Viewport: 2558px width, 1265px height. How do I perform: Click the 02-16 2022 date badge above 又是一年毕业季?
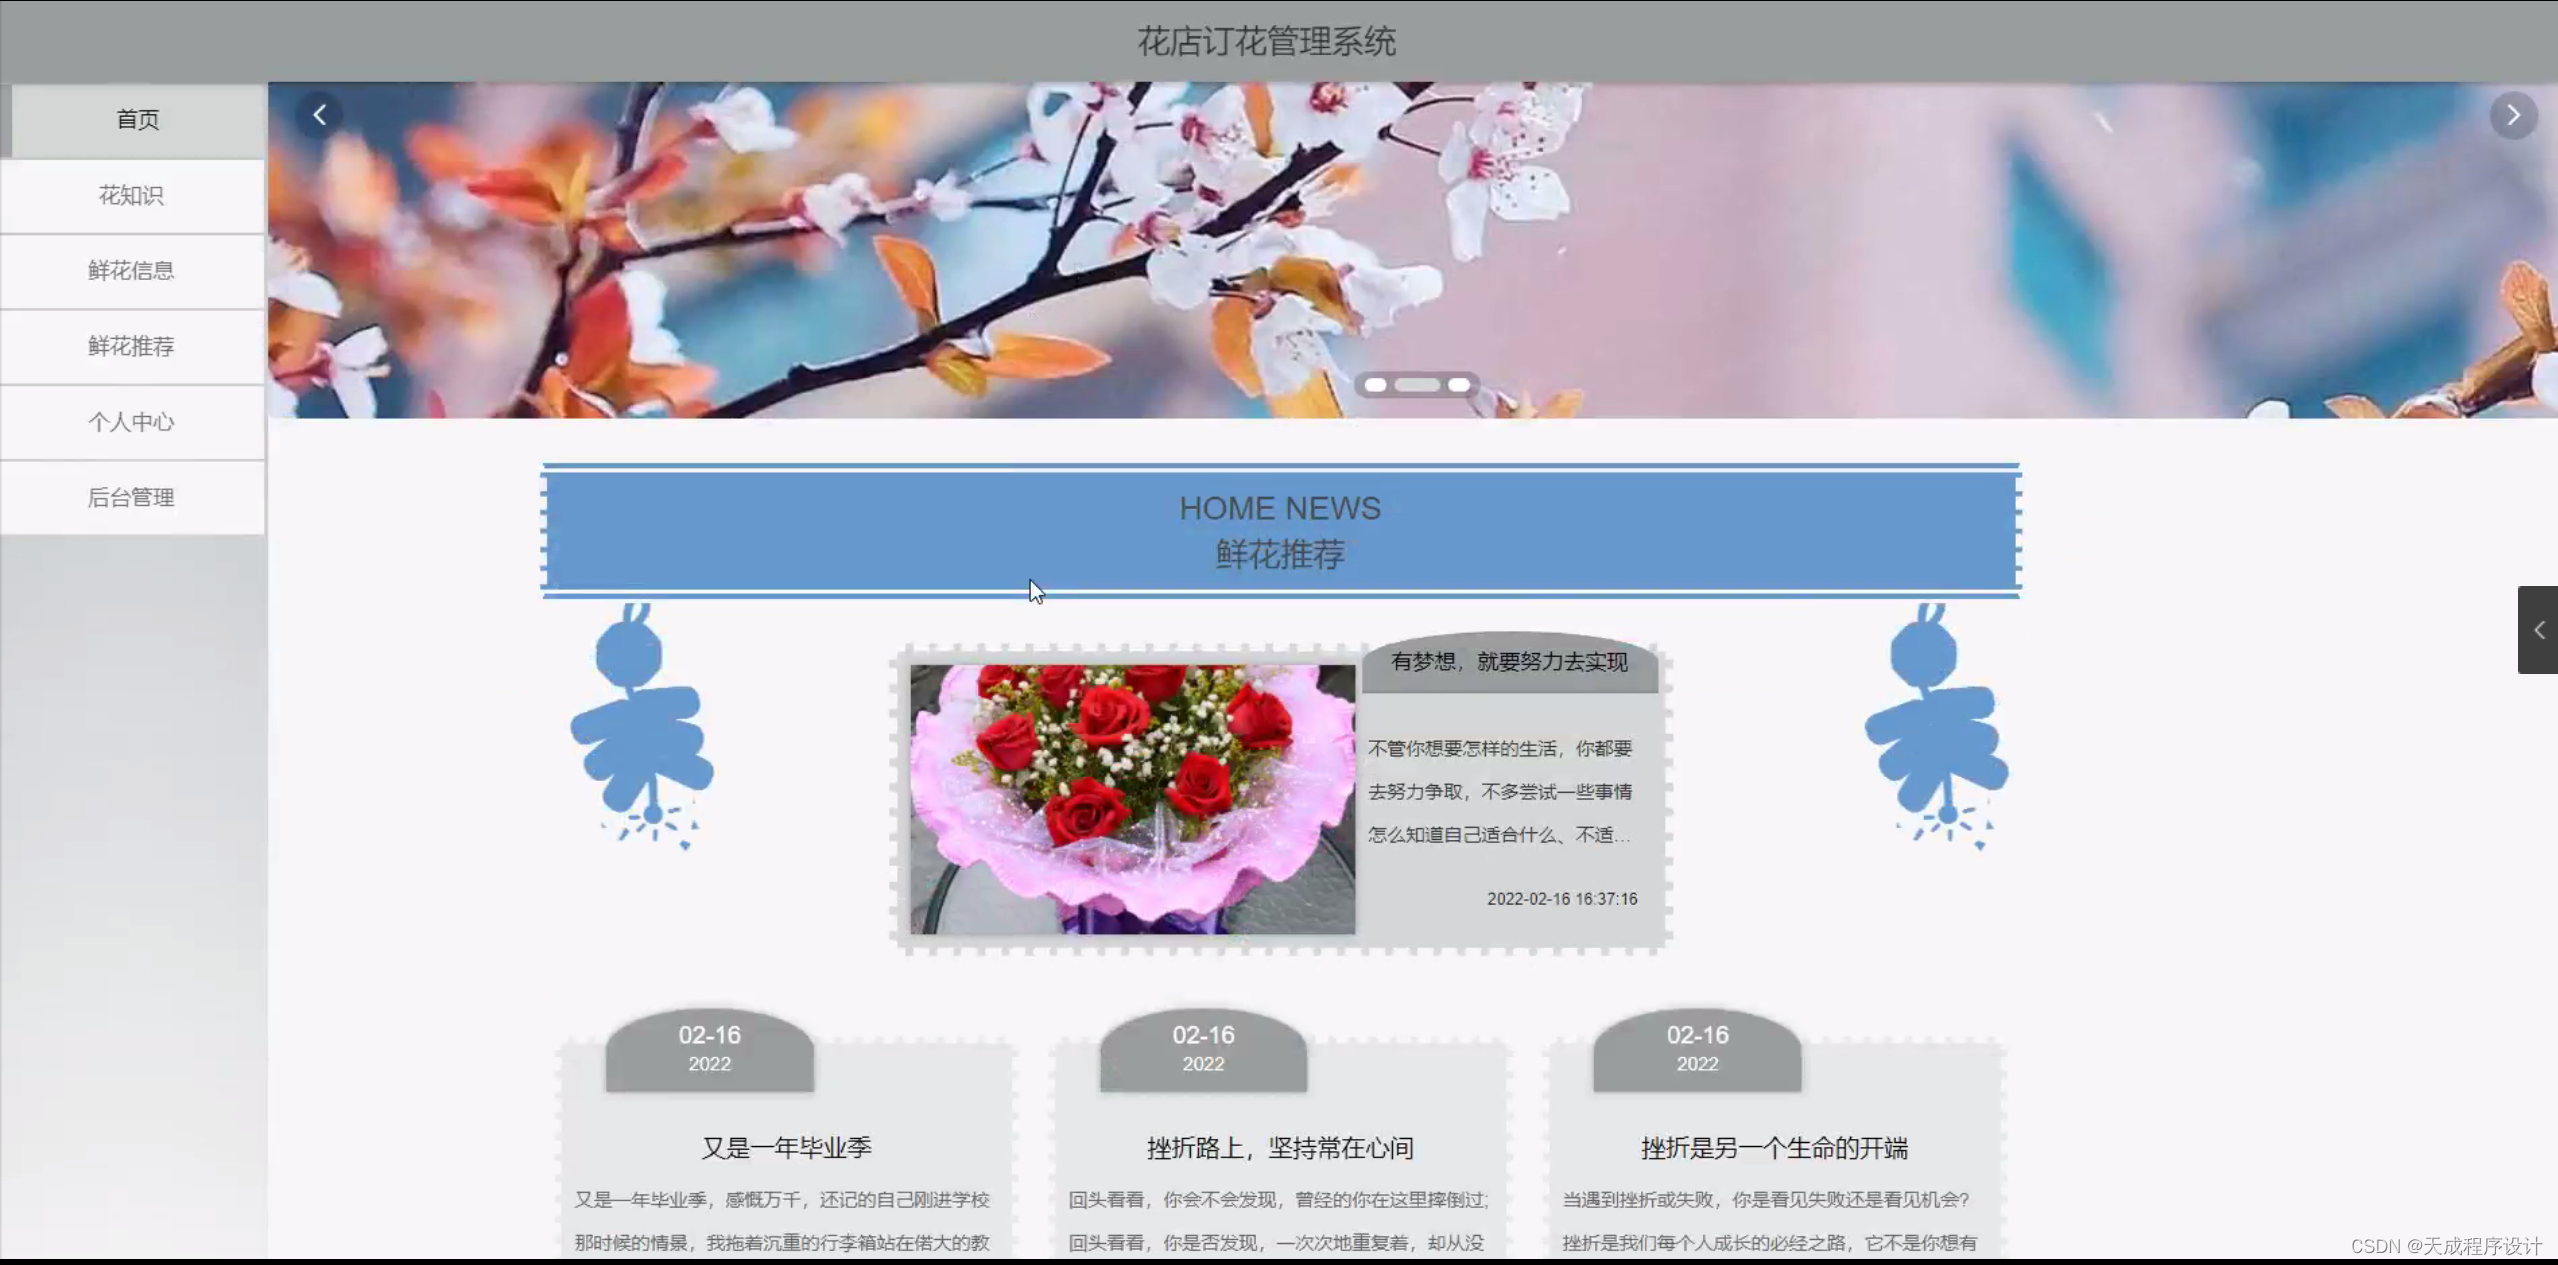[x=709, y=1047]
